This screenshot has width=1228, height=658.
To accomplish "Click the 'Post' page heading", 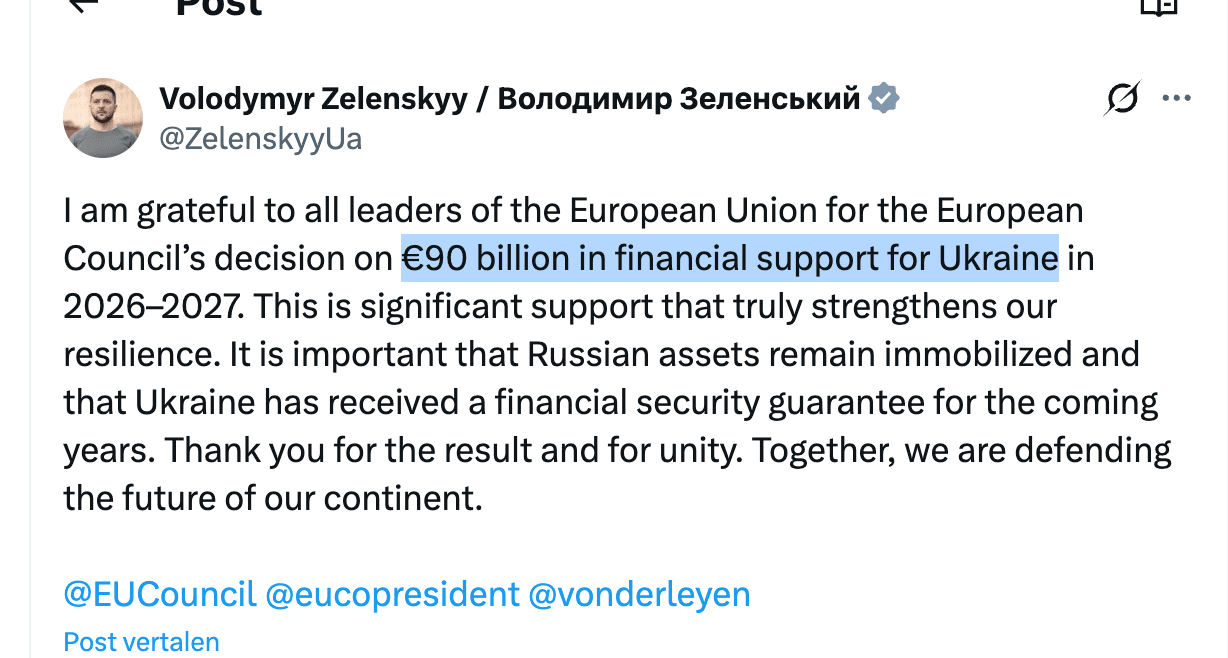I will (218, 8).
